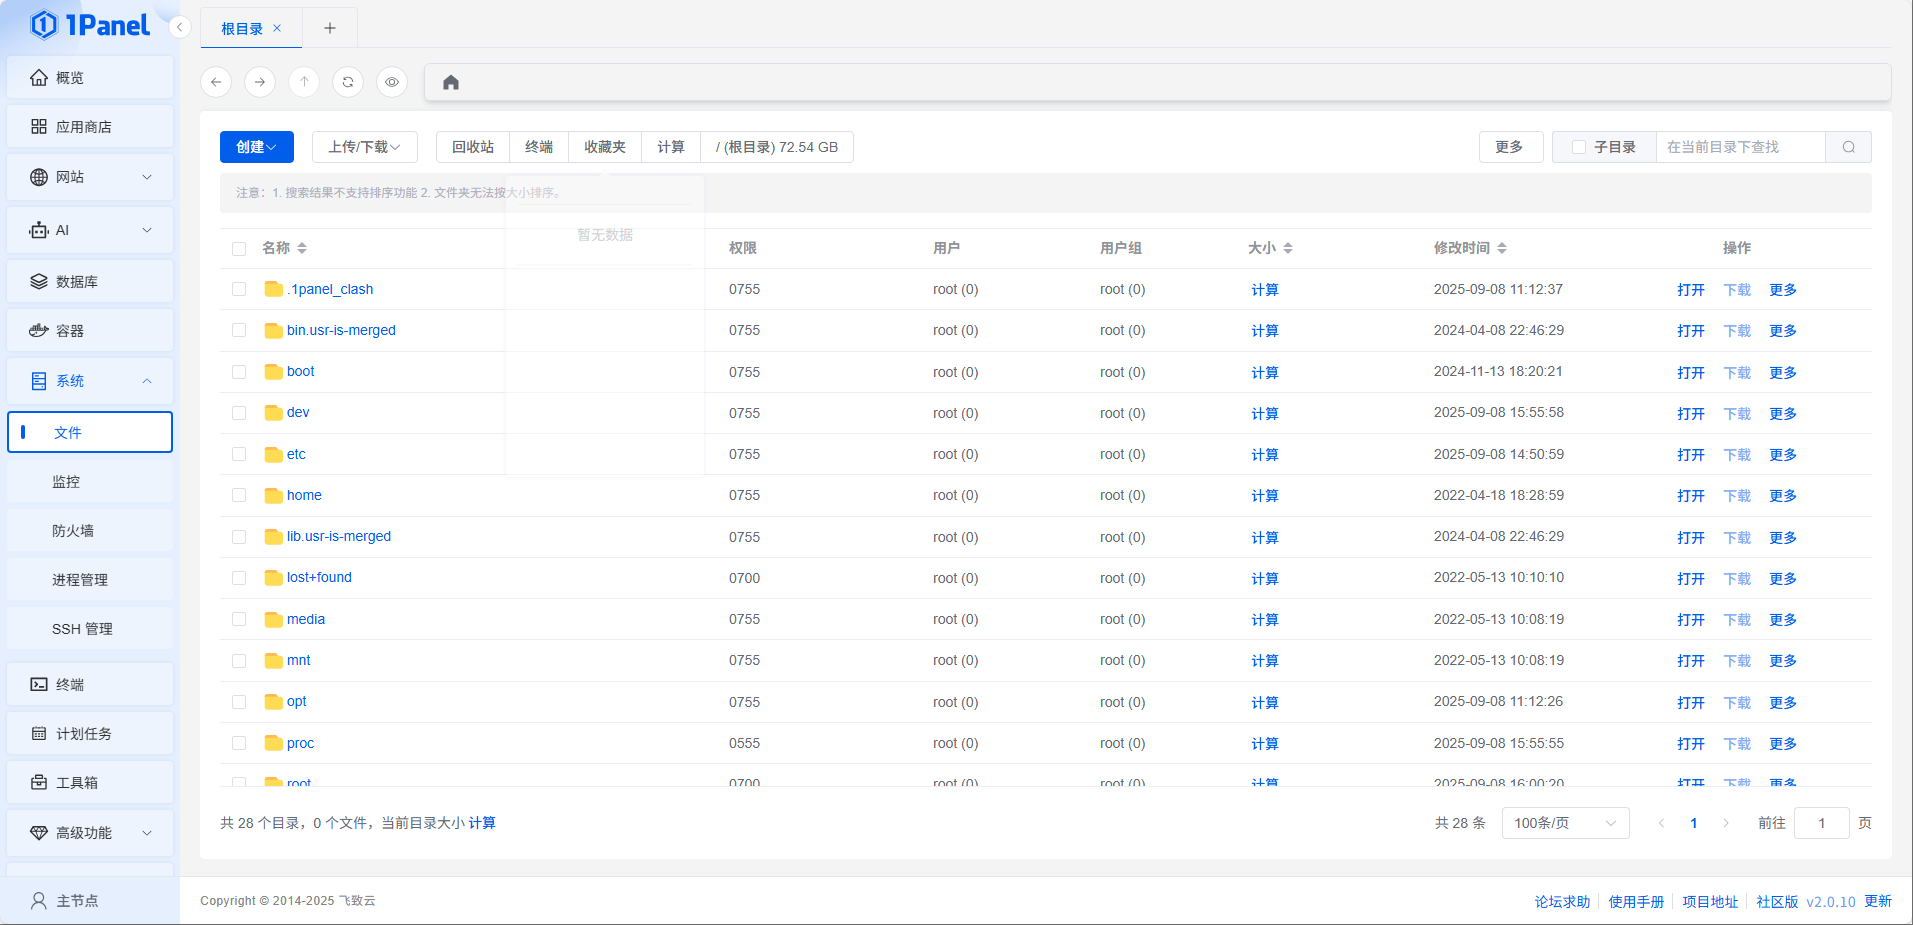Select the checkbox for the boot folder

coord(239,372)
